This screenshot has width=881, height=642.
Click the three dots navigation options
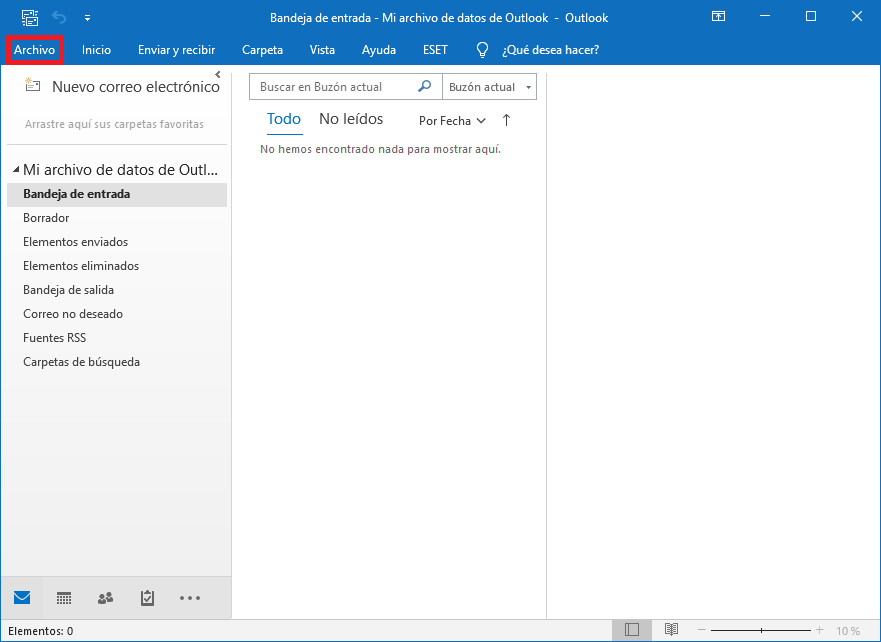tap(190, 598)
